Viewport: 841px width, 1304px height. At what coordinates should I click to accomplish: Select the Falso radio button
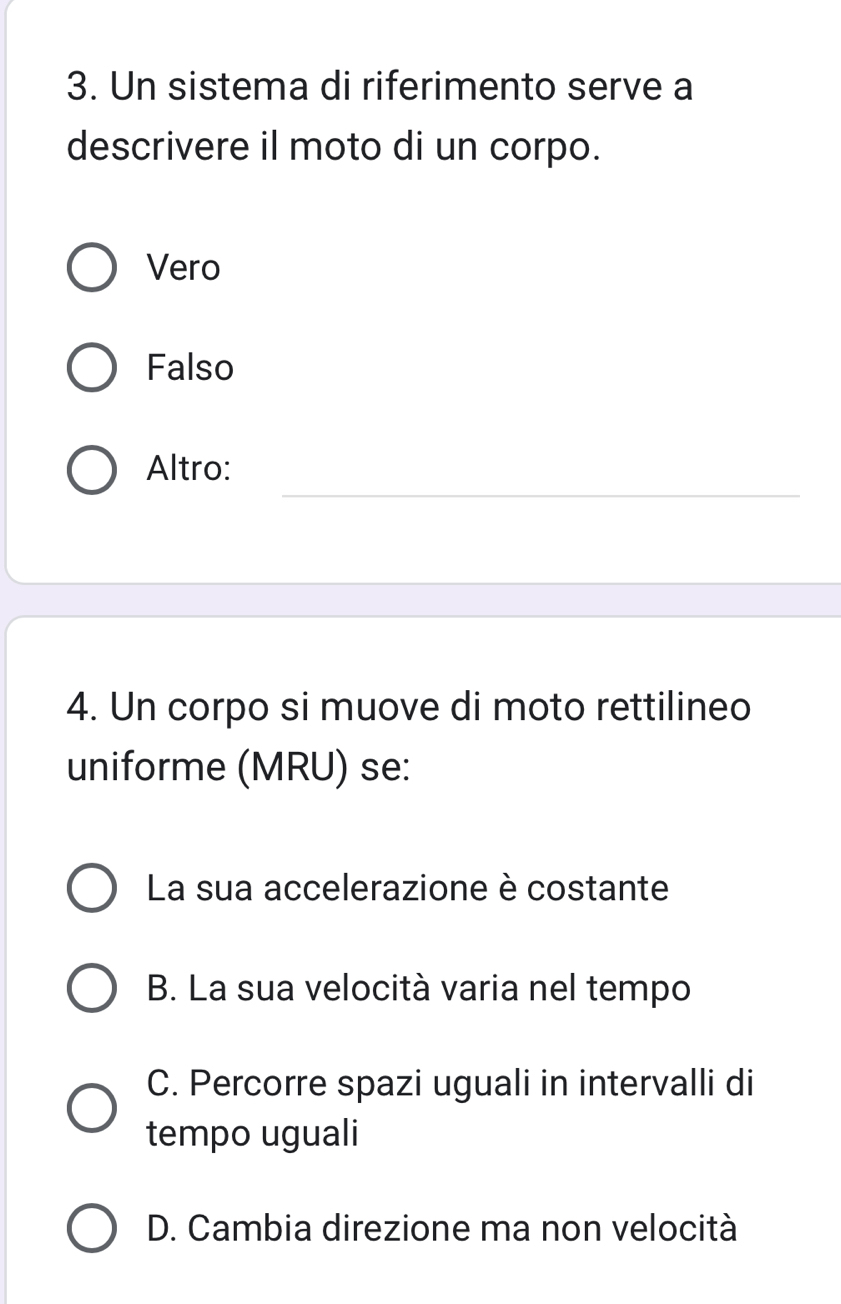(91, 369)
